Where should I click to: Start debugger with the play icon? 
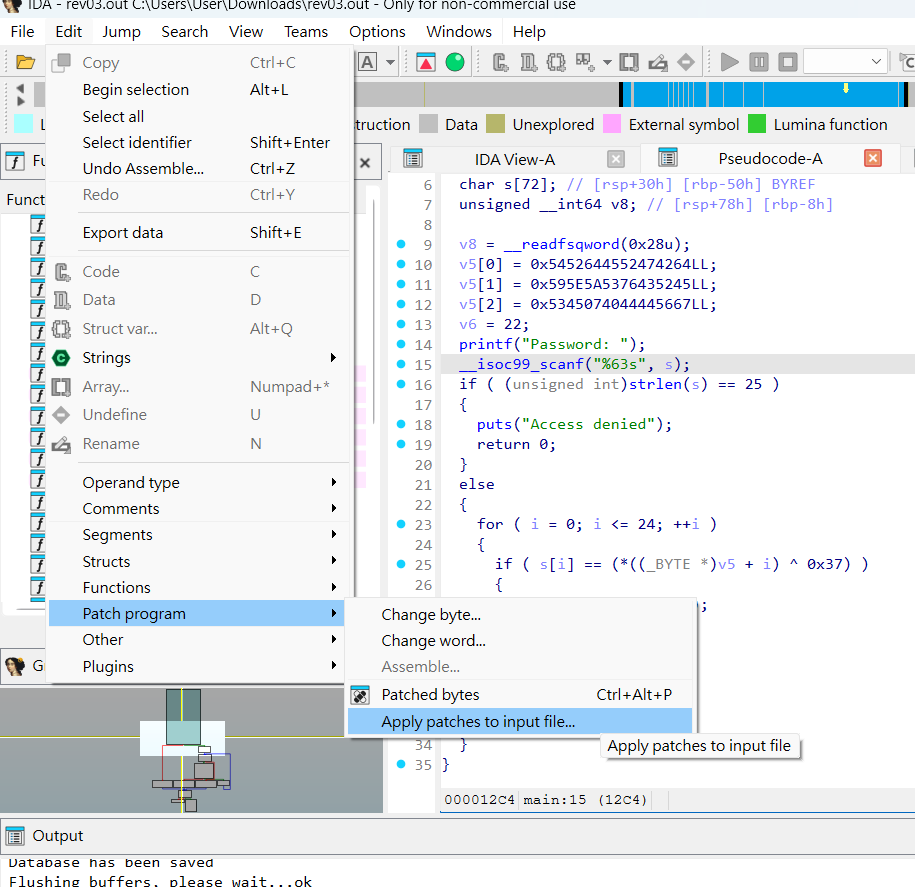pos(729,62)
